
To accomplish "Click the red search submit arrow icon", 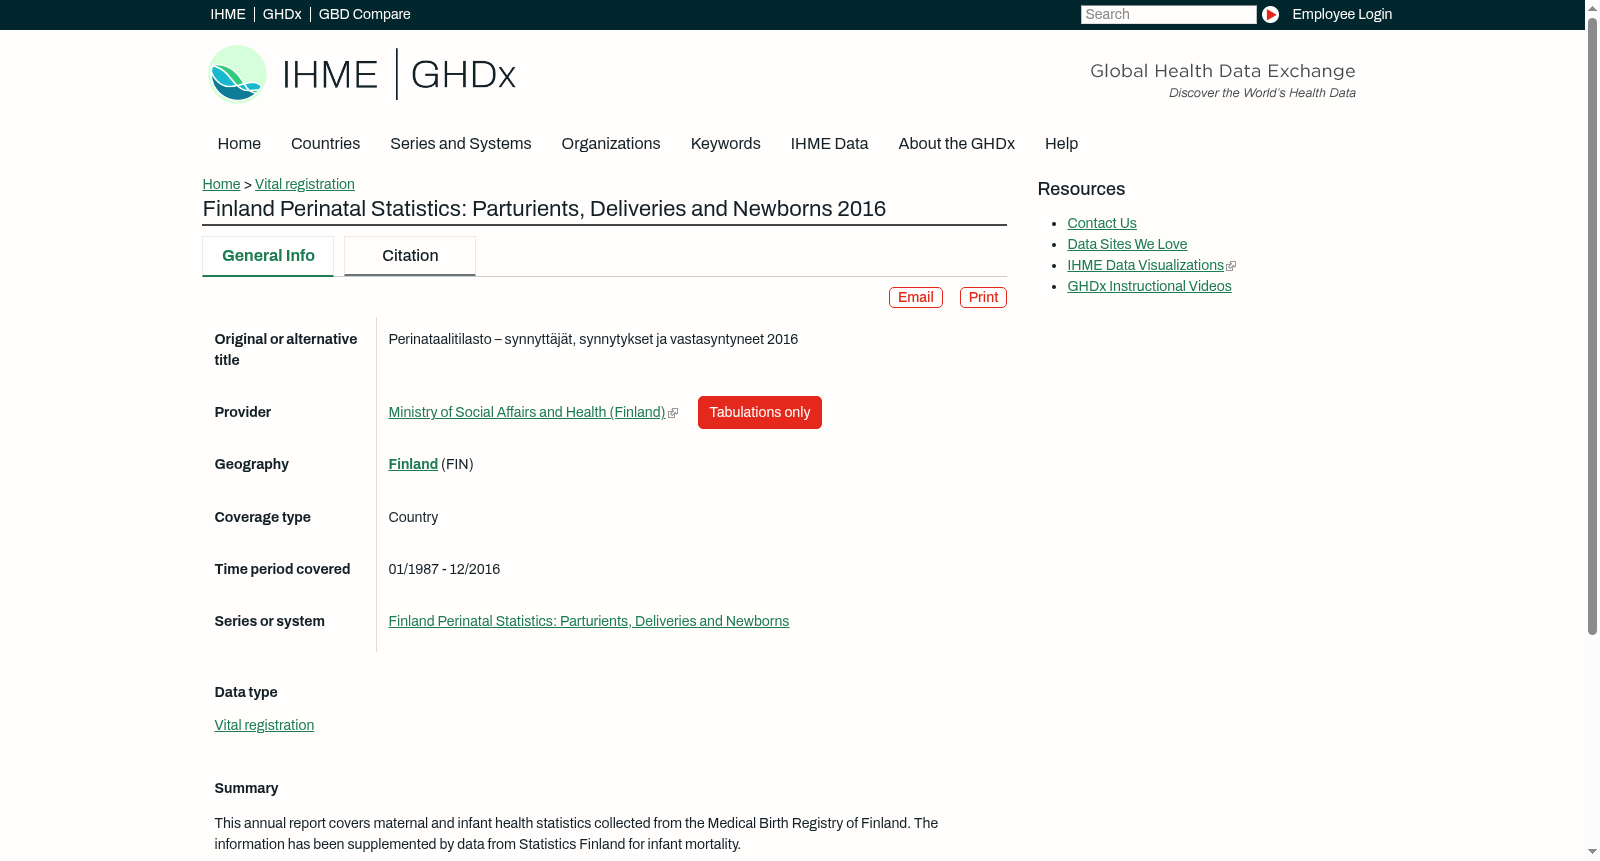I will 1270,14.
